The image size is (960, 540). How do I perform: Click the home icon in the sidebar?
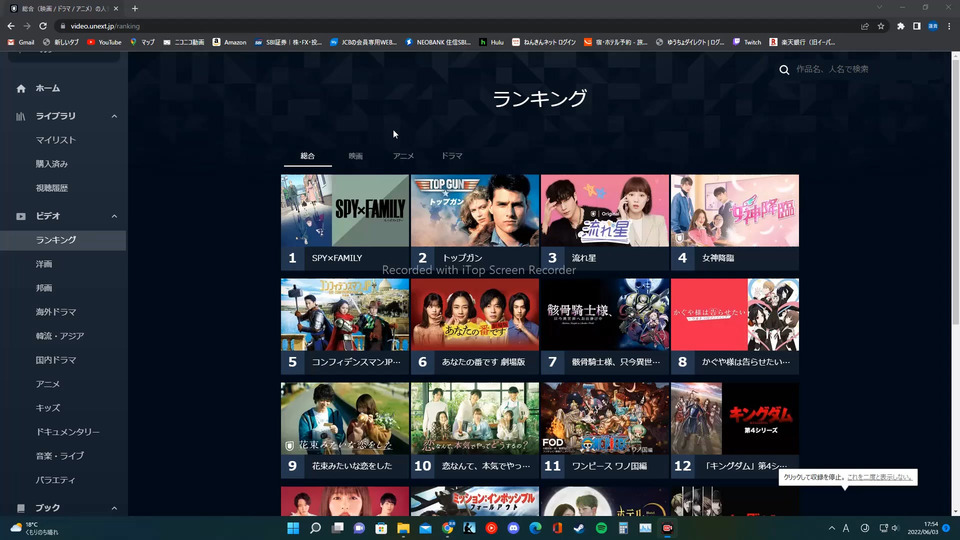(21, 89)
